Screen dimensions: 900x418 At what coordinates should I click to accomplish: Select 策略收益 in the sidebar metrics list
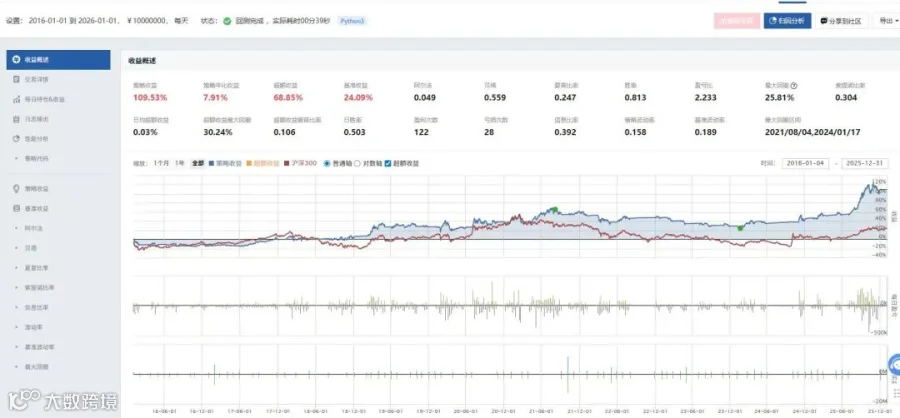point(37,188)
